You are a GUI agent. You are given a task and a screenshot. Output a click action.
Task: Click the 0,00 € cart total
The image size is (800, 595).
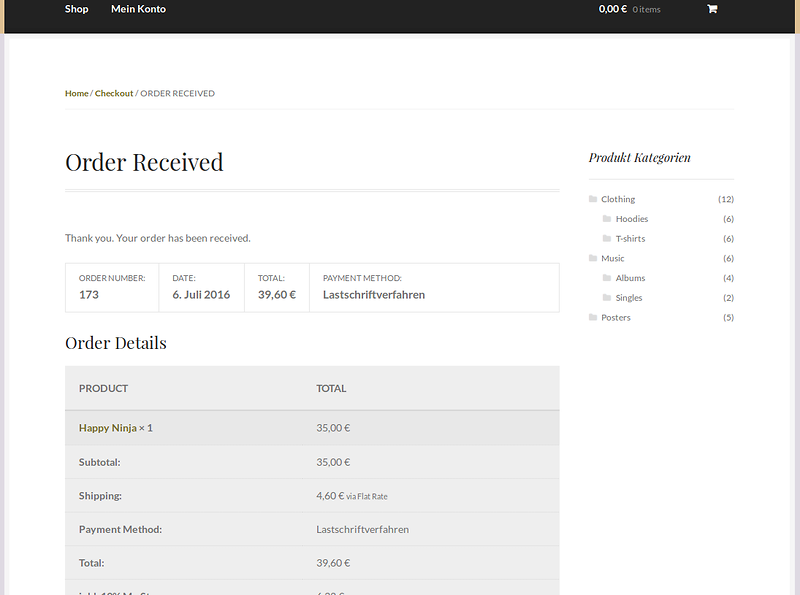[x=612, y=9]
